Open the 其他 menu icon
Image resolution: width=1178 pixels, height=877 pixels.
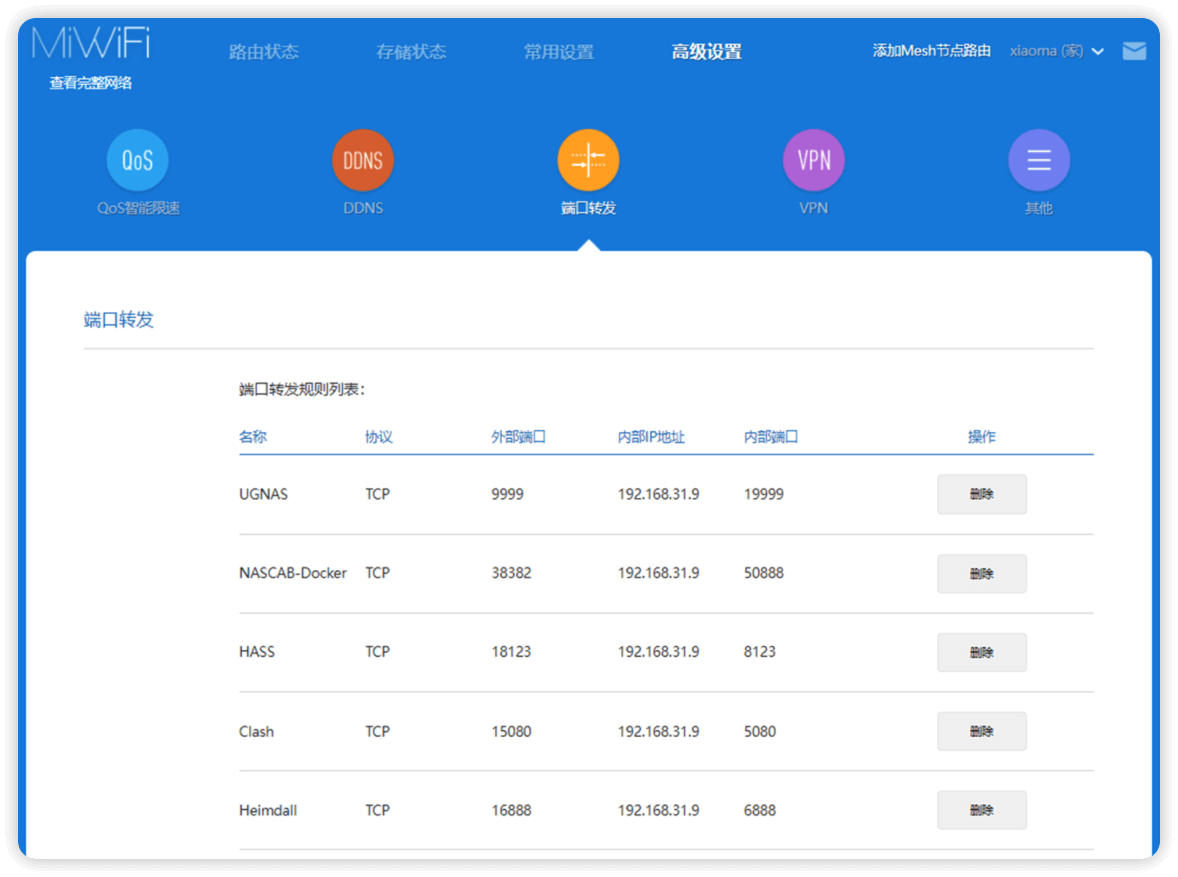click(x=1039, y=160)
